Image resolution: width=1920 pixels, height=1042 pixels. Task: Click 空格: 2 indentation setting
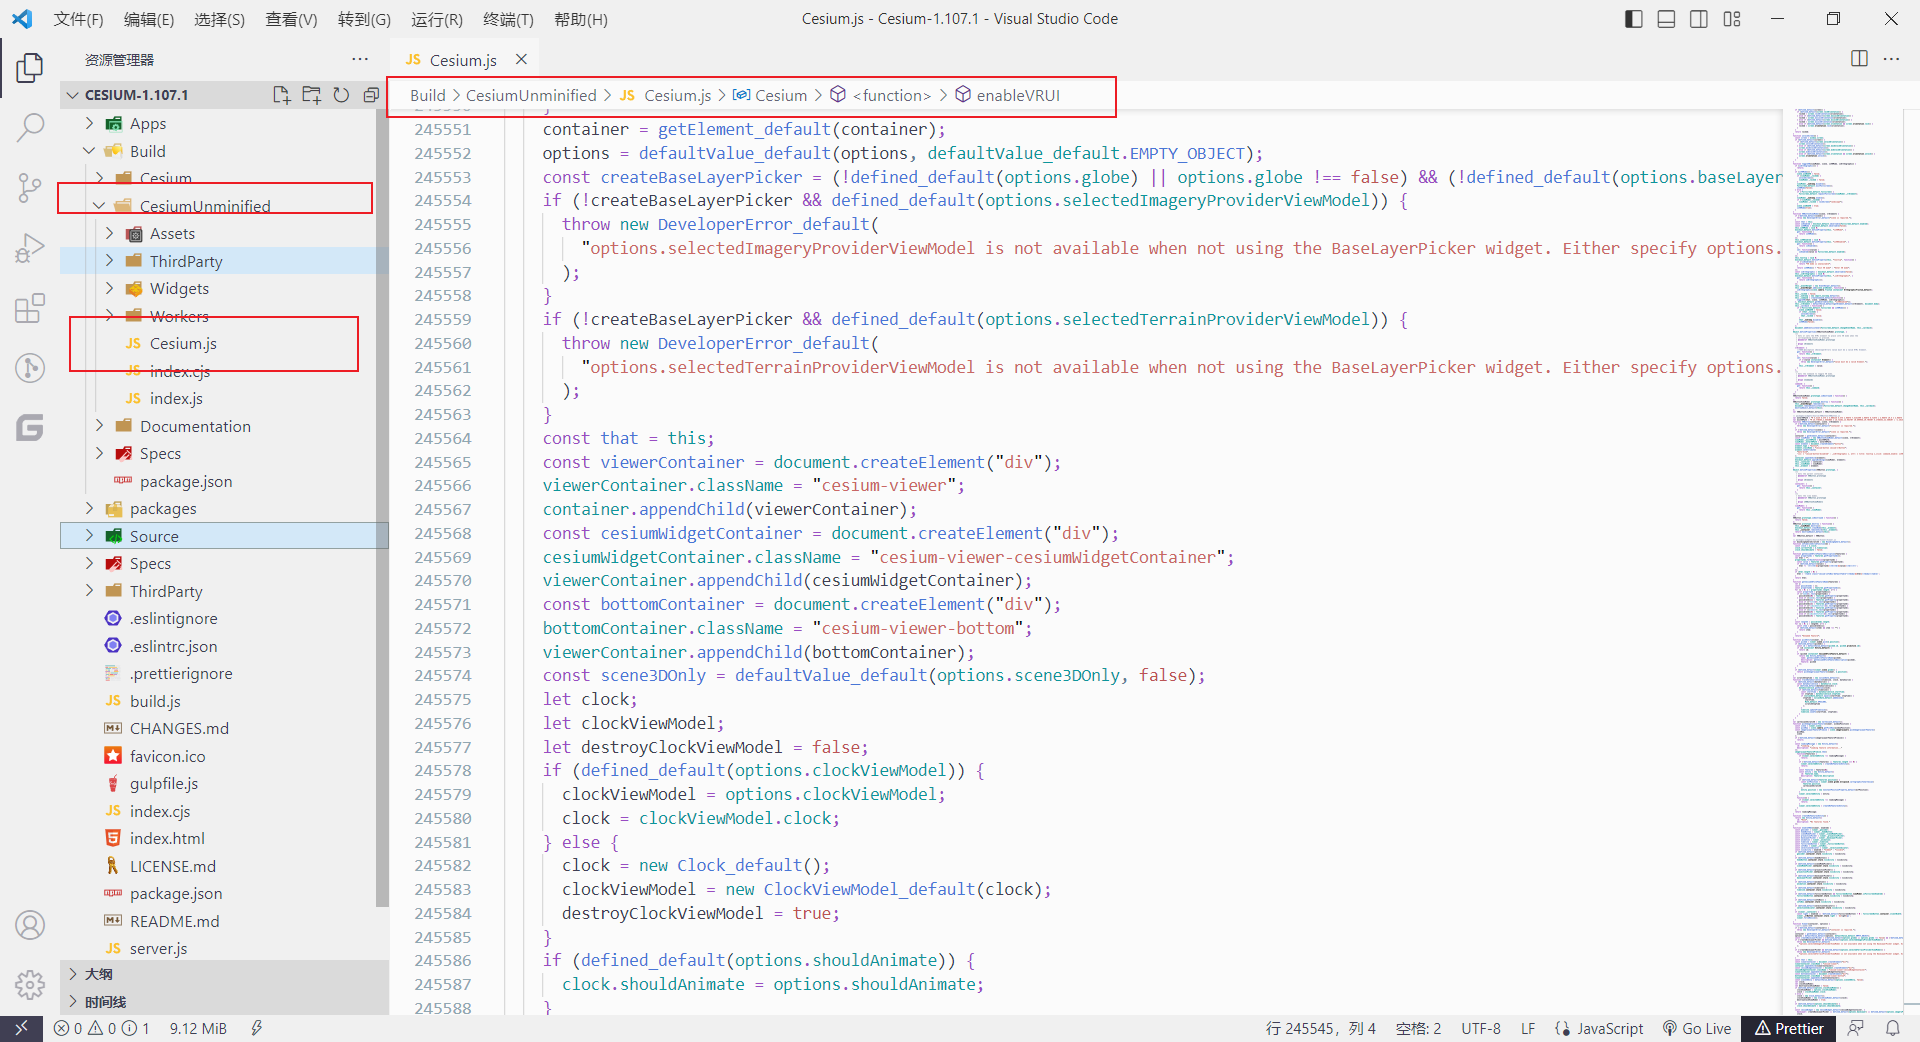1418,1028
